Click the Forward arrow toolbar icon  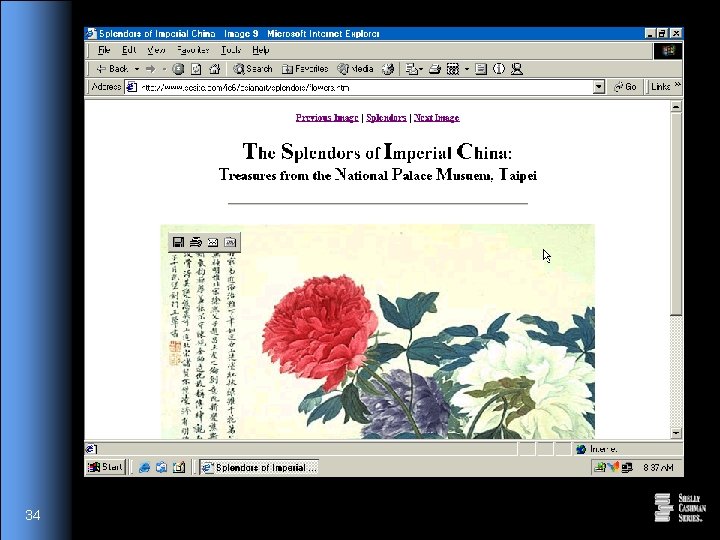tap(151, 69)
